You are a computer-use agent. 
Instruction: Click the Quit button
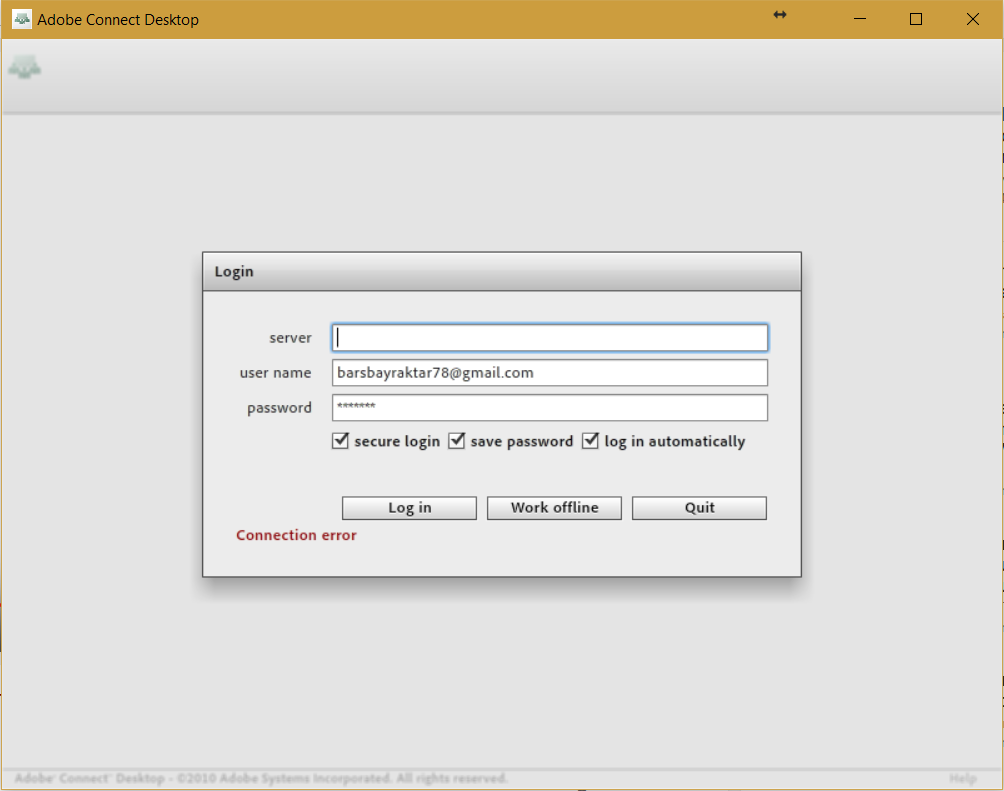(699, 508)
